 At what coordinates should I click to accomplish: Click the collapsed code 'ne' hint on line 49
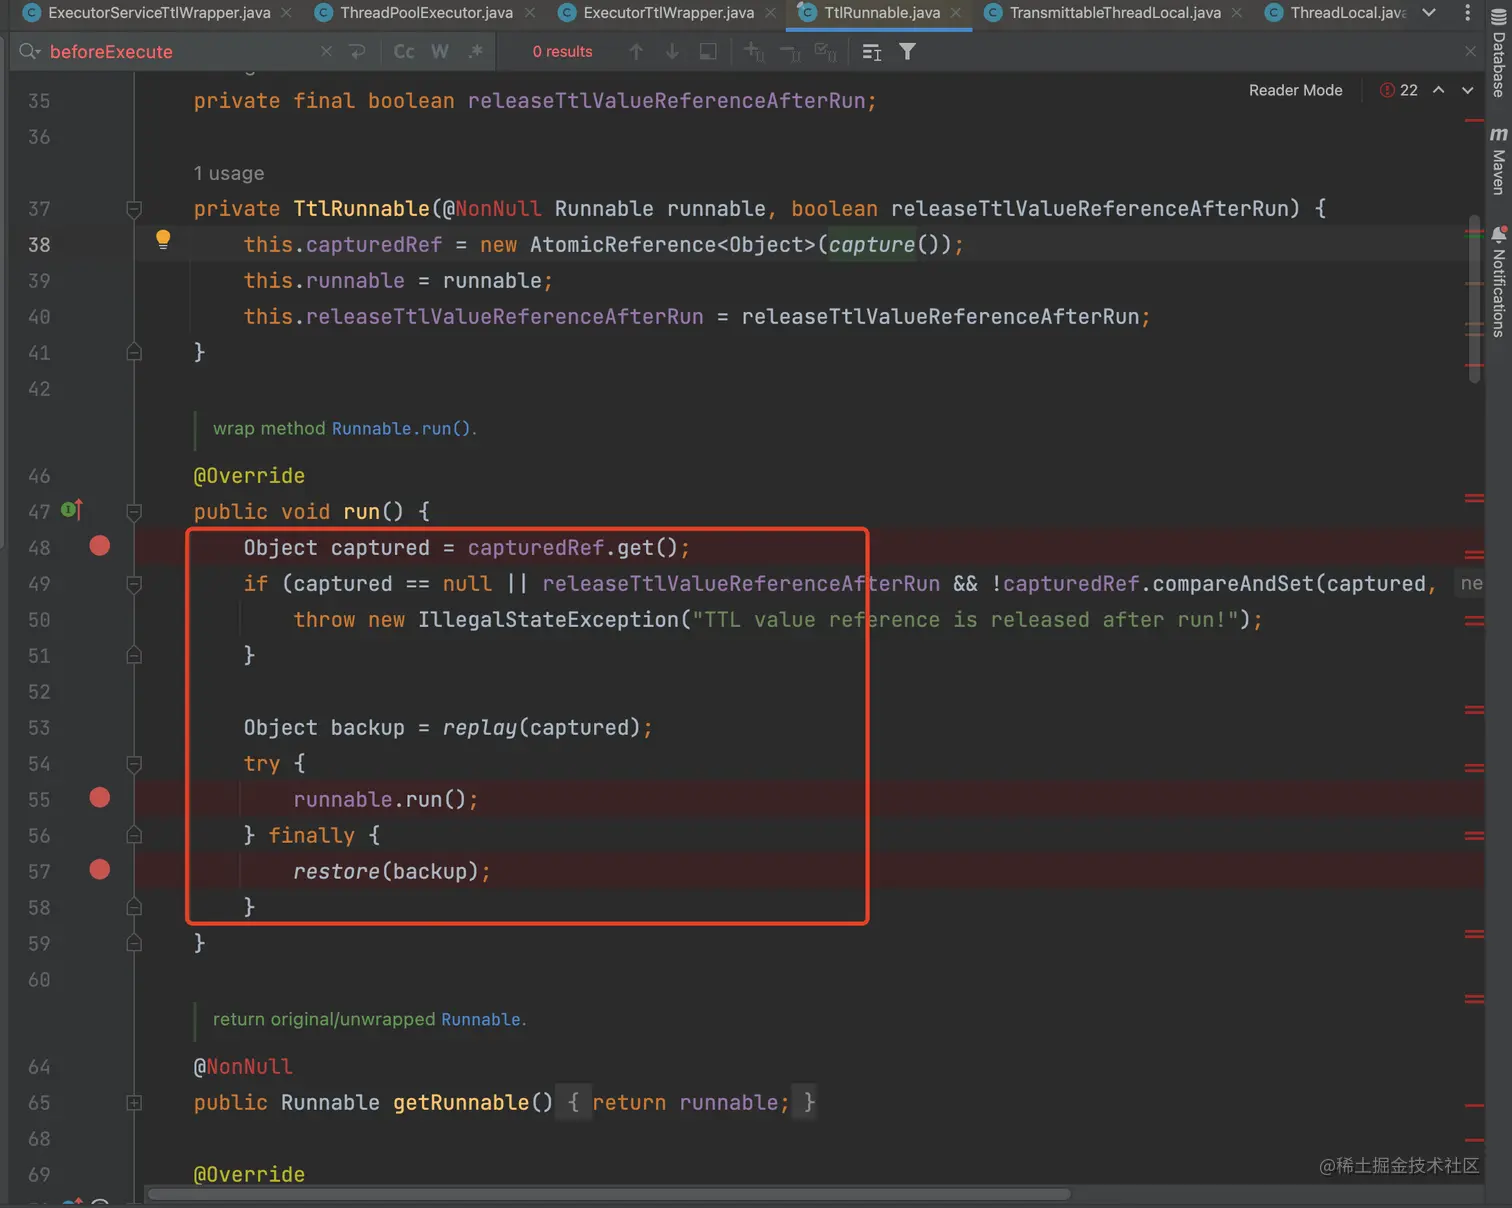tap(1470, 583)
